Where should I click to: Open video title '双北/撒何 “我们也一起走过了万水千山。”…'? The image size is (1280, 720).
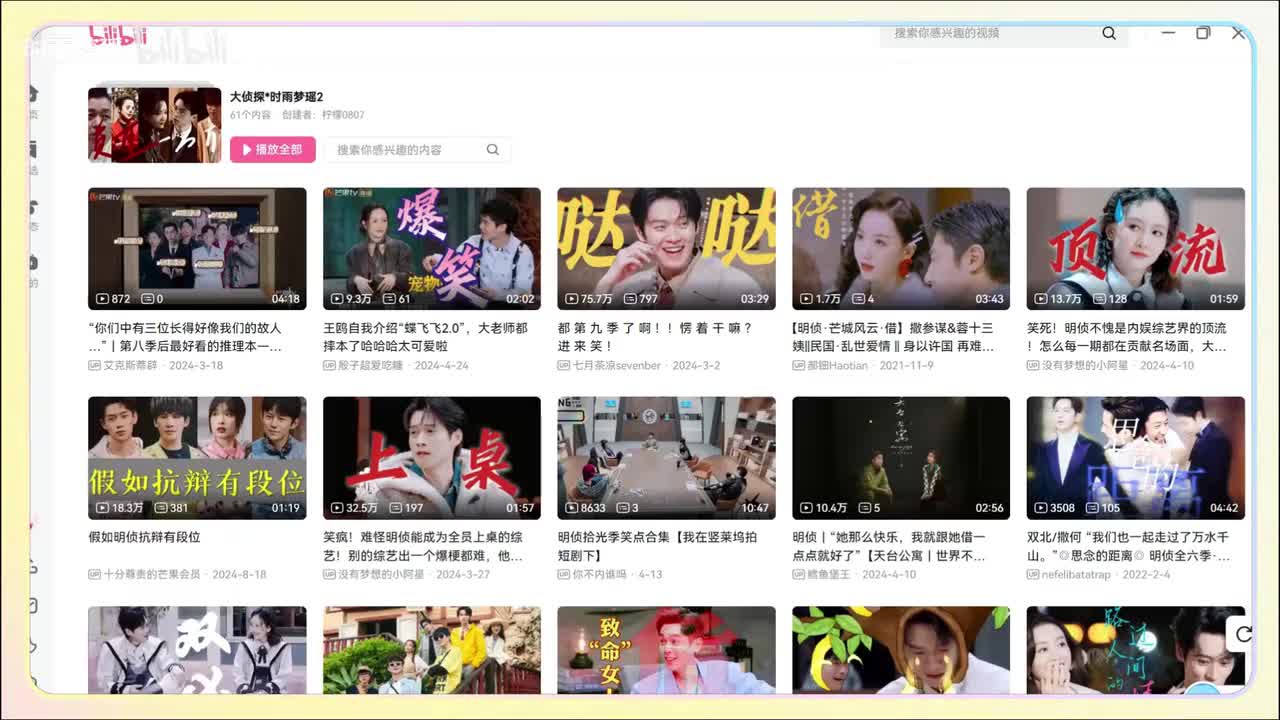point(1129,546)
